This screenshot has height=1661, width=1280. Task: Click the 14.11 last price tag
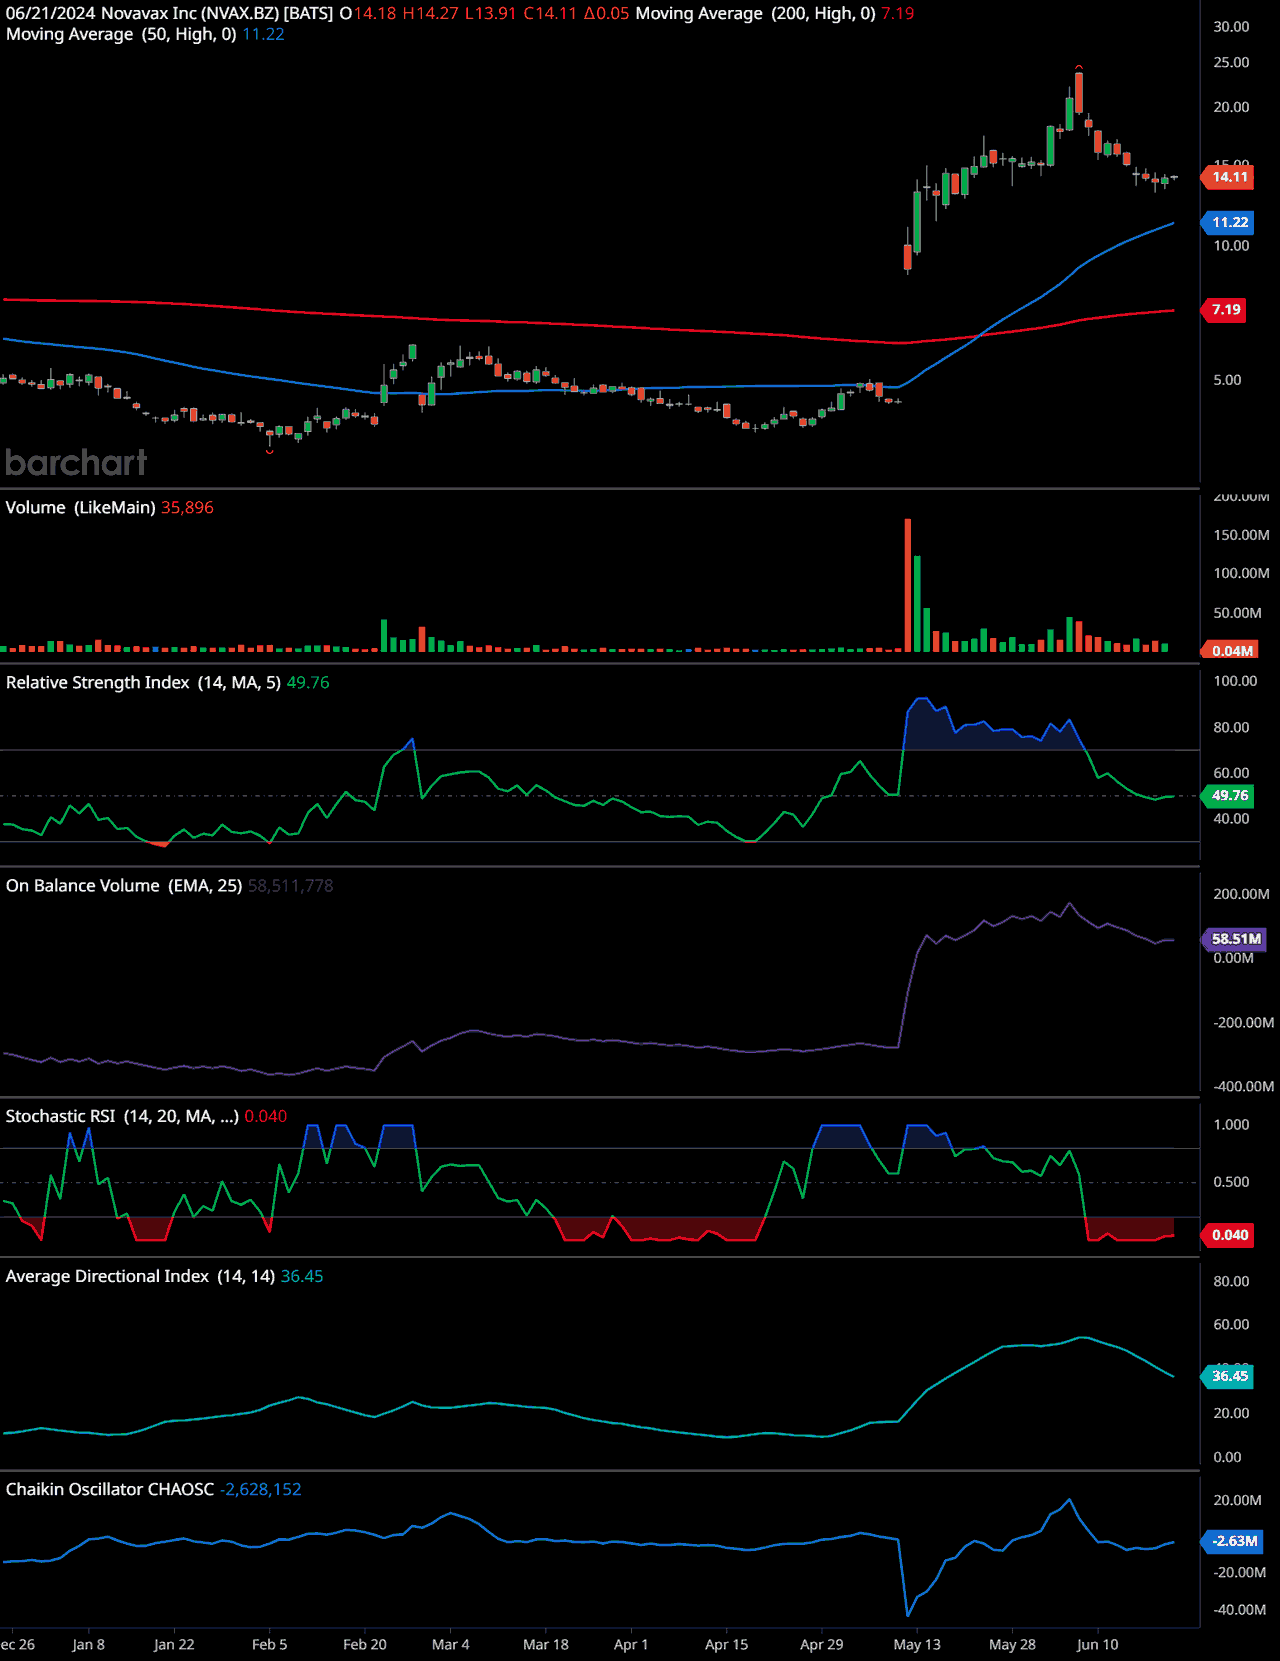click(1229, 177)
